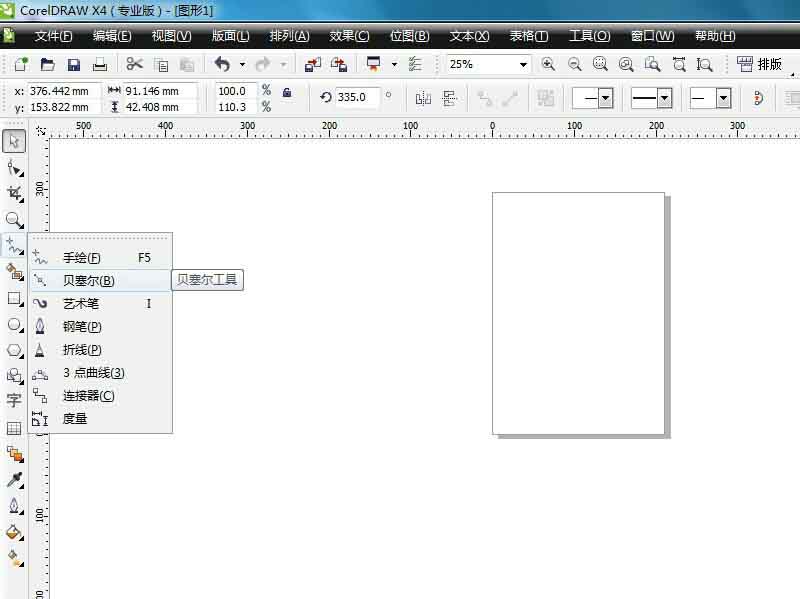The width and height of the screenshot is (800, 599).
Task: Open the end arrowhead dropdown
Action: point(723,98)
